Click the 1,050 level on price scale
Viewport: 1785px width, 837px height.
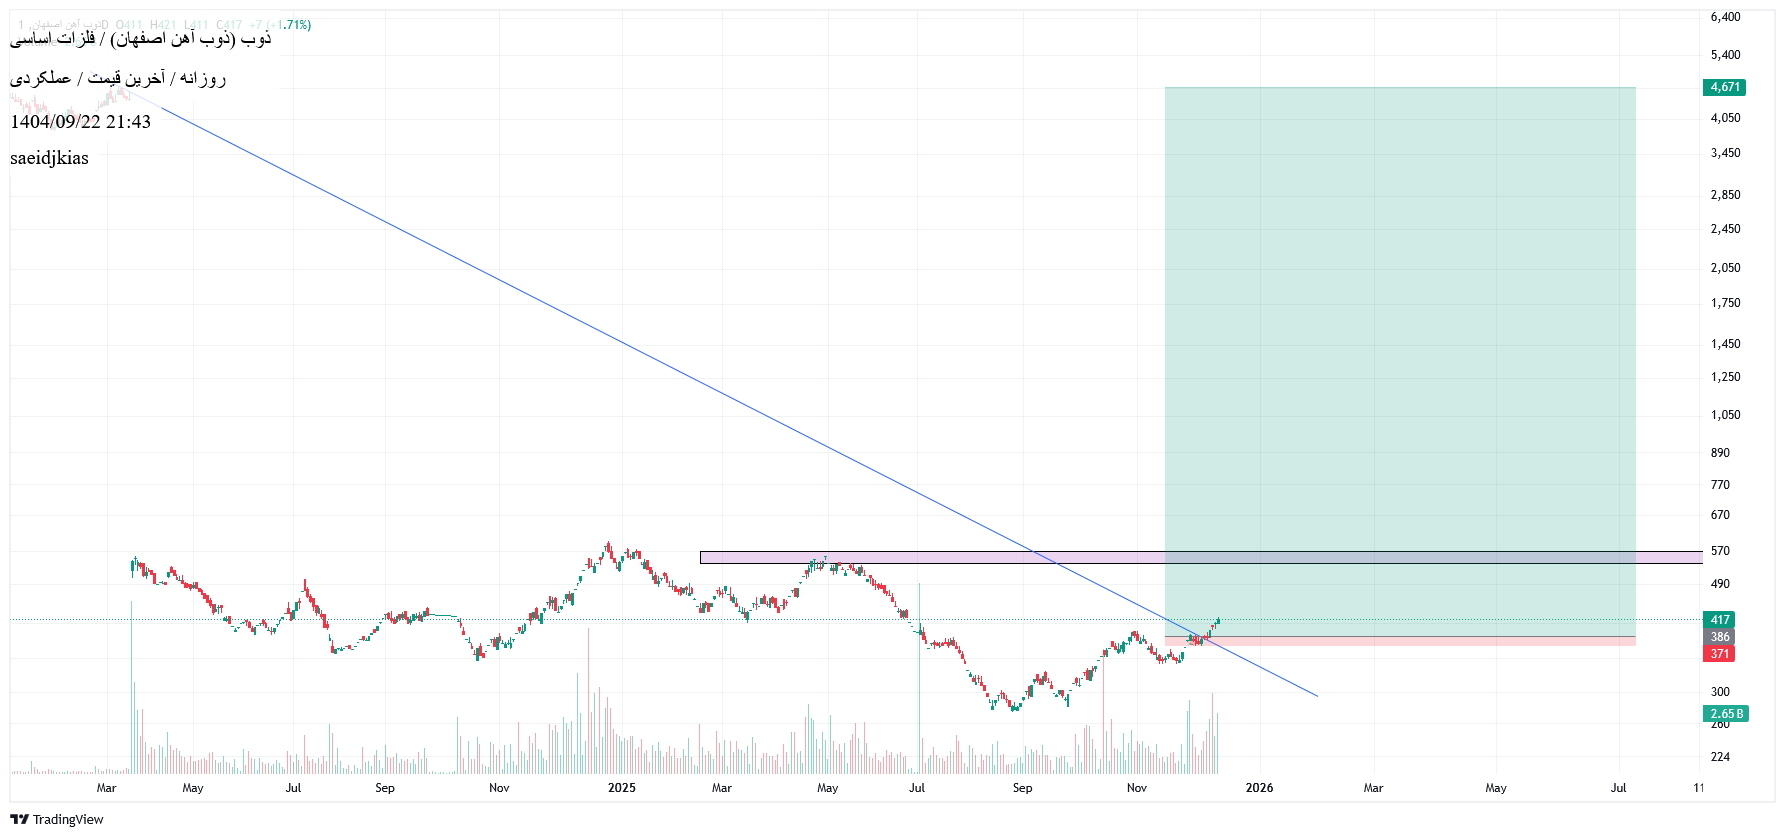tap(1725, 415)
